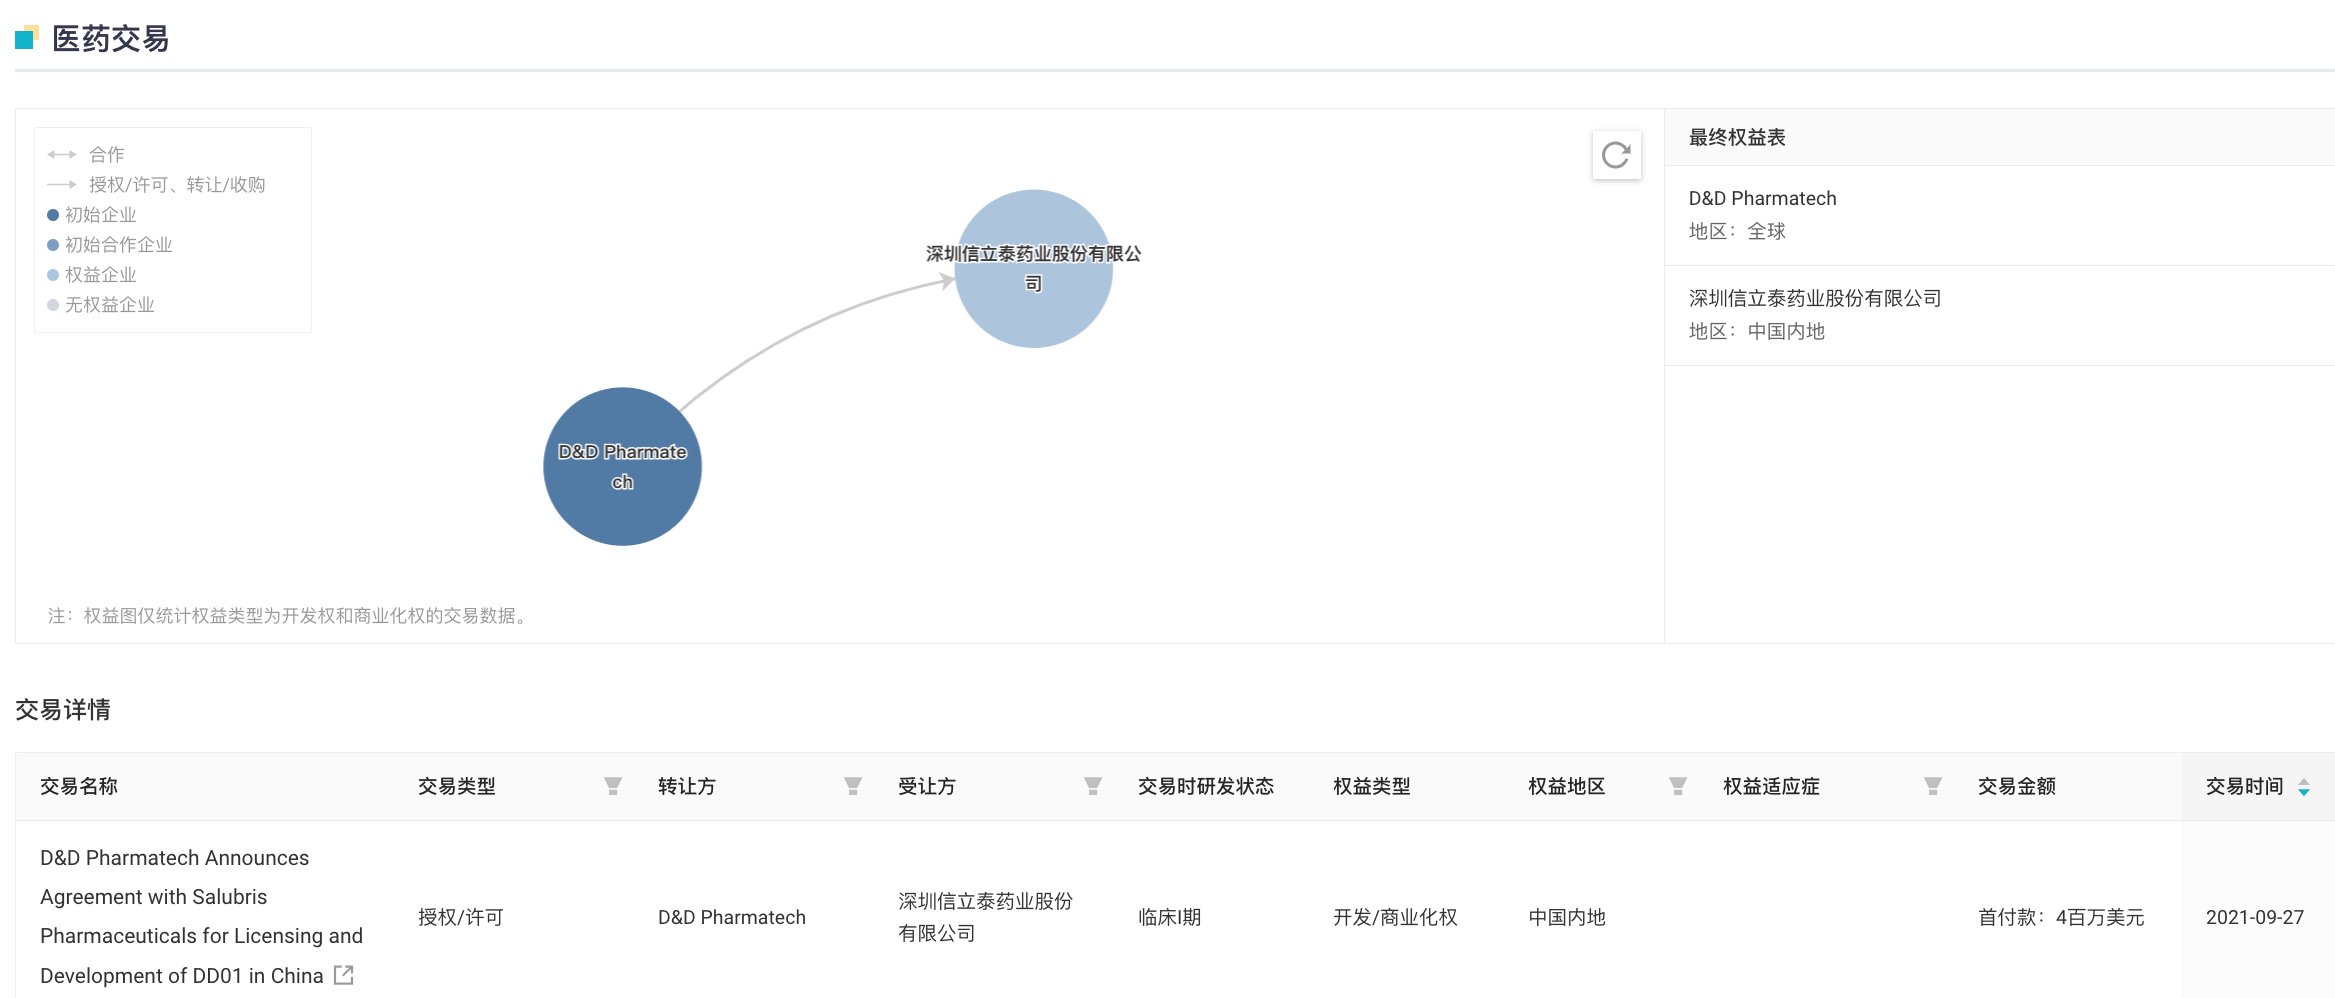Click the 授权/许可 transaction type cell
Viewport: 2335px width, 998px height.
(x=461, y=917)
